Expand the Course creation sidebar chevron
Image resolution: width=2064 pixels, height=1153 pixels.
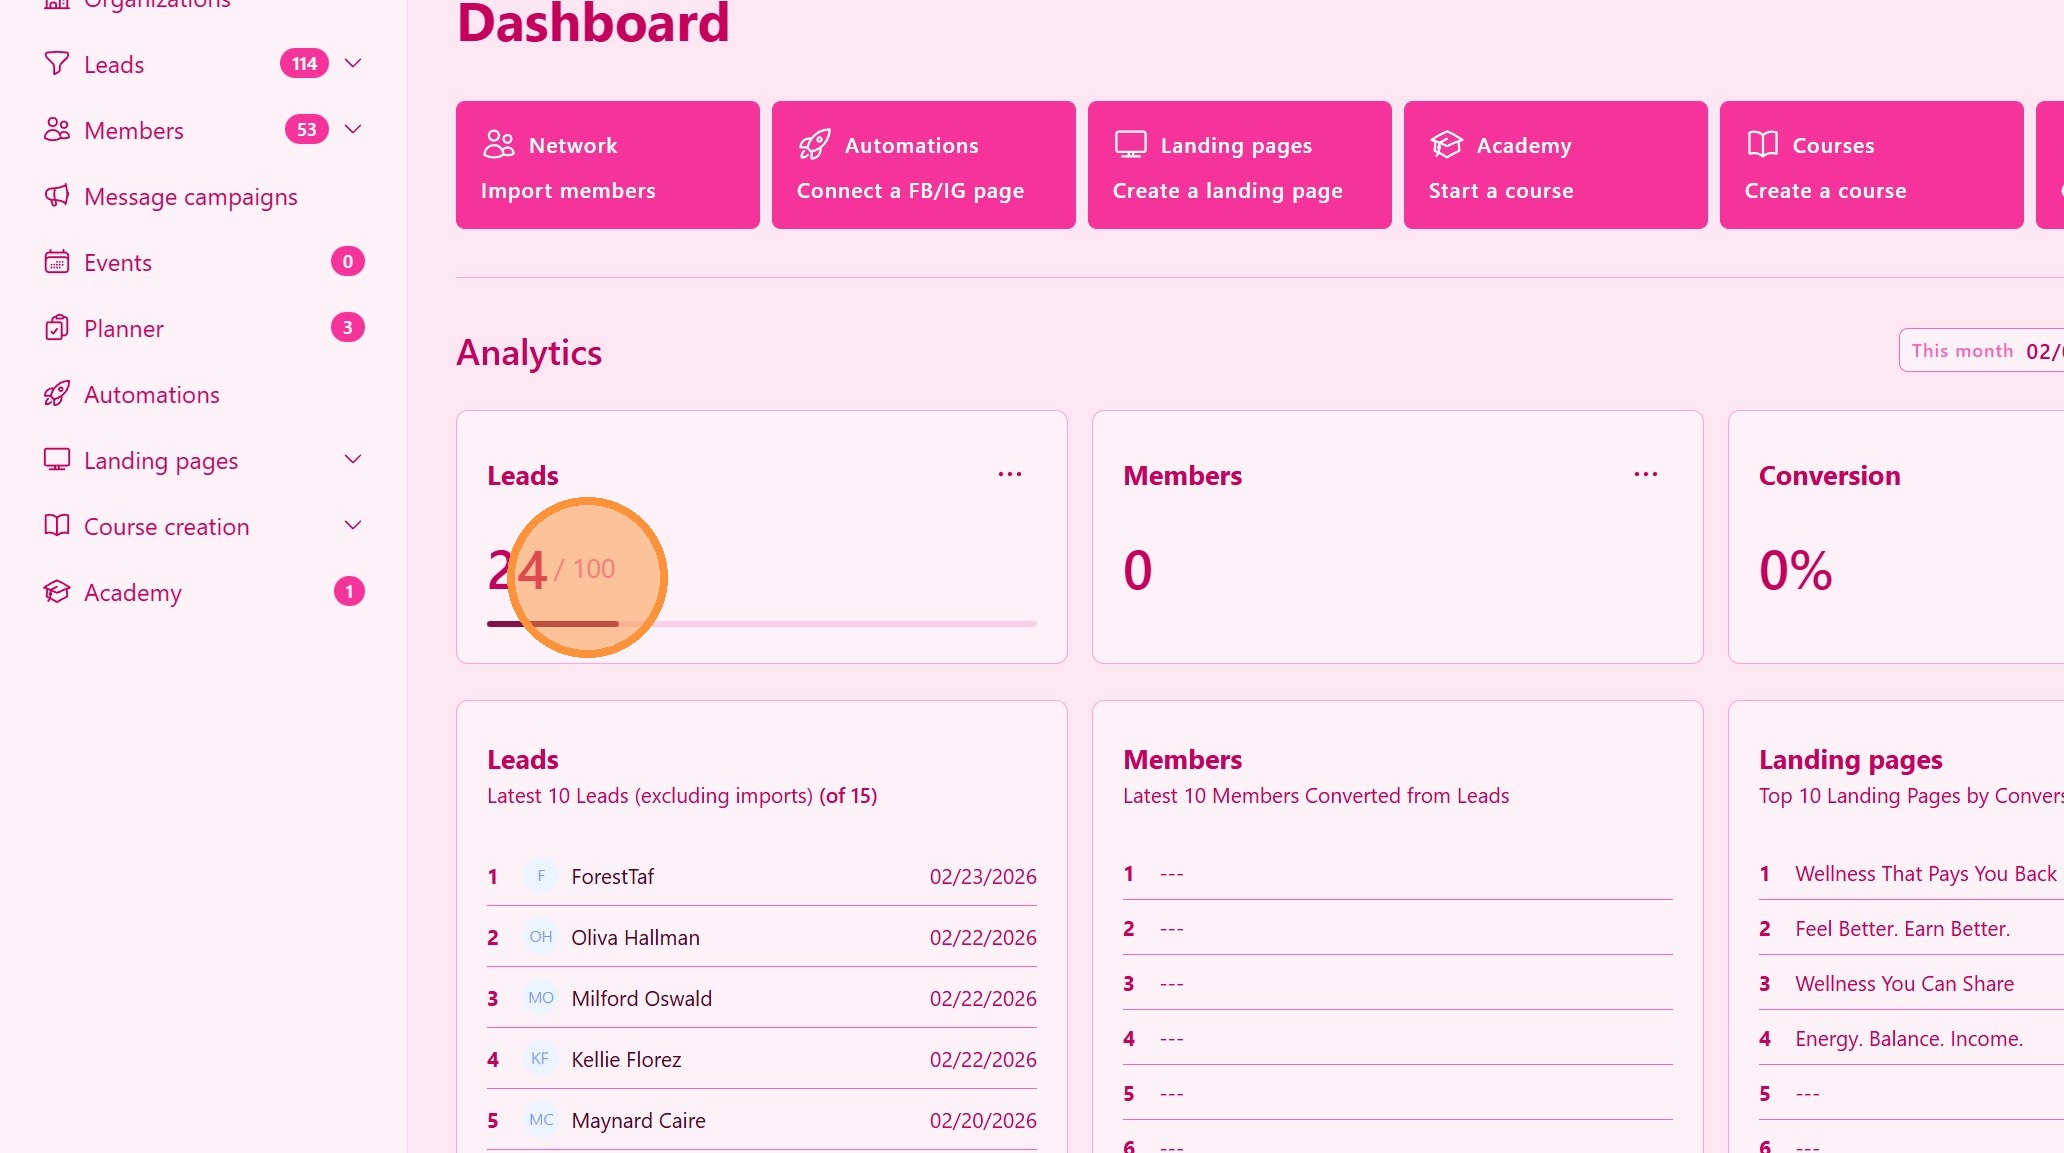(353, 526)
